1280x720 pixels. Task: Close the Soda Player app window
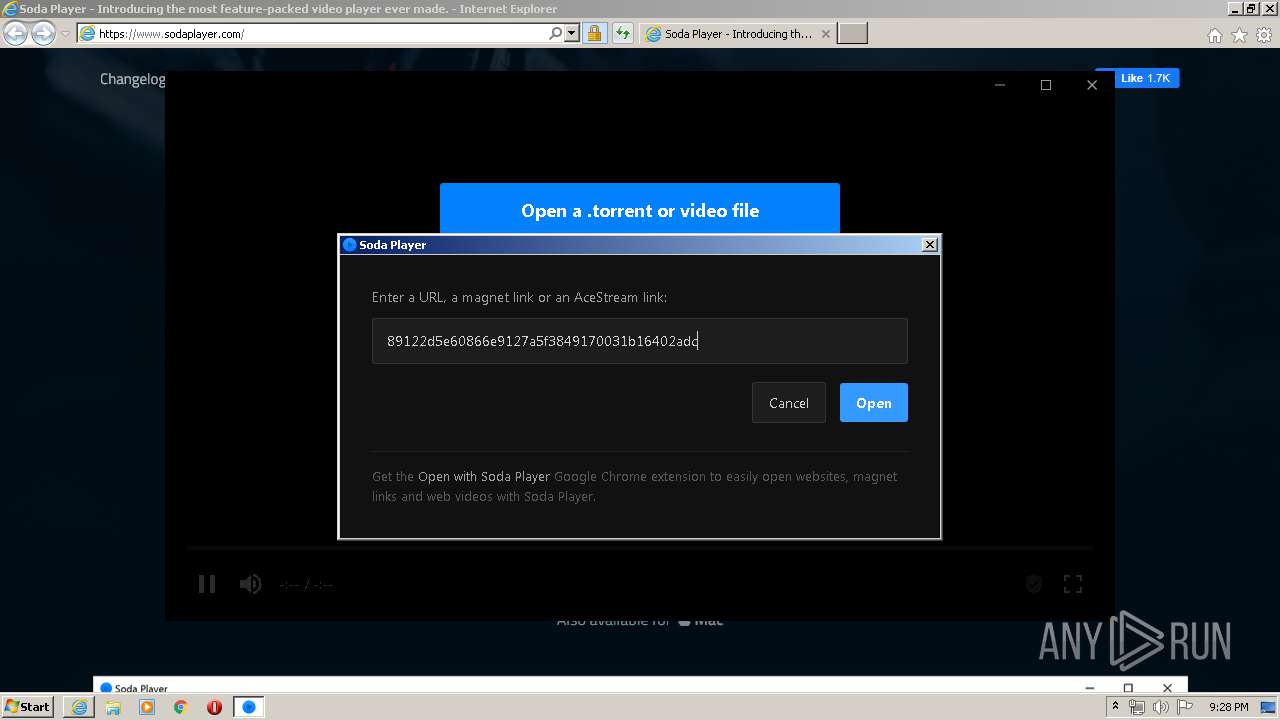[x=1092, y=85]
